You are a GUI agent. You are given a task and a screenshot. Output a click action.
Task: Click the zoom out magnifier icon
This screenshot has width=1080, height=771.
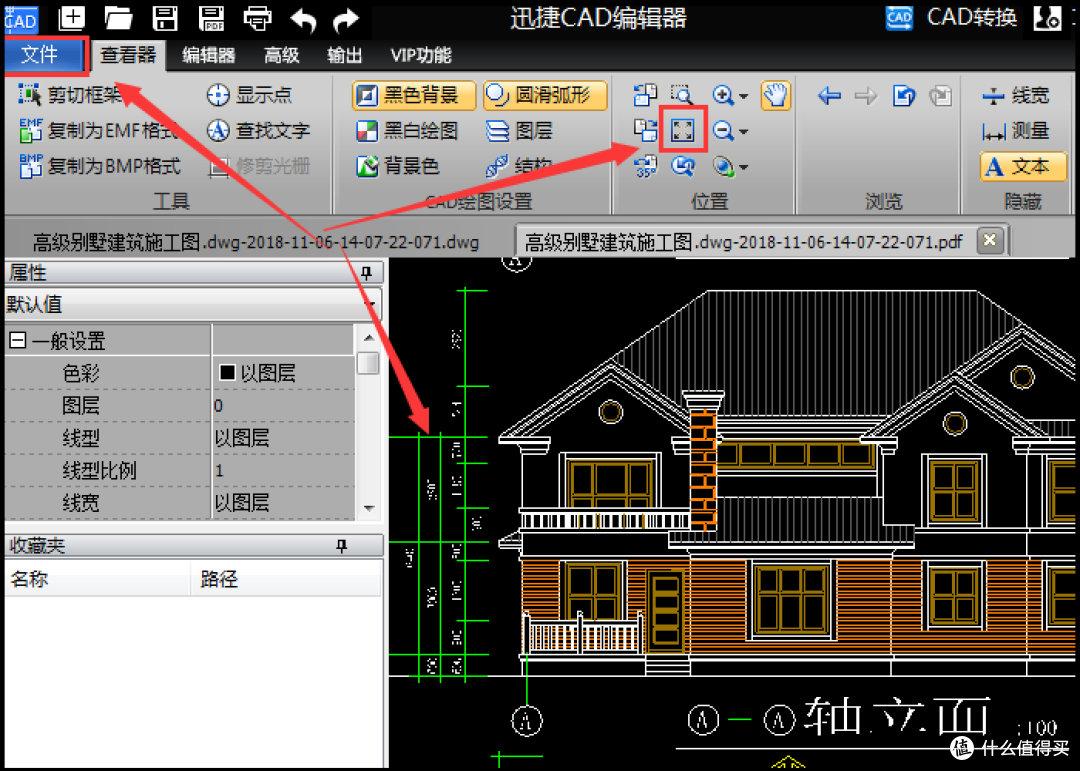[723, 130]
